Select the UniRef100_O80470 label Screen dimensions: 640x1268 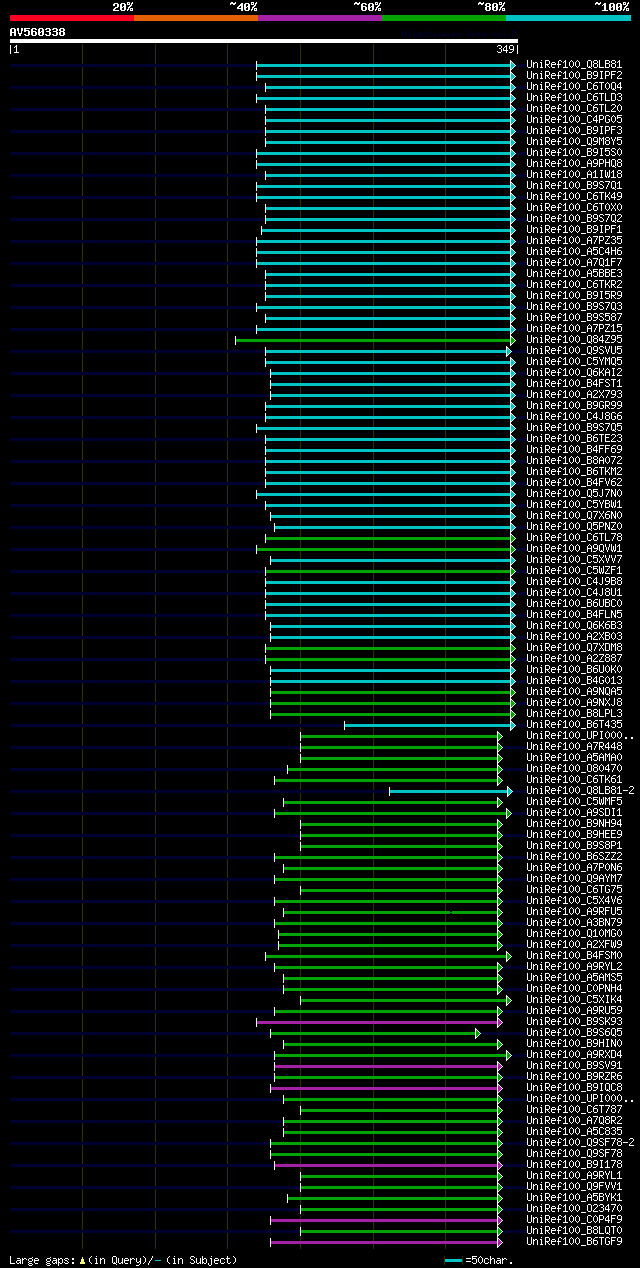(574, 769)
